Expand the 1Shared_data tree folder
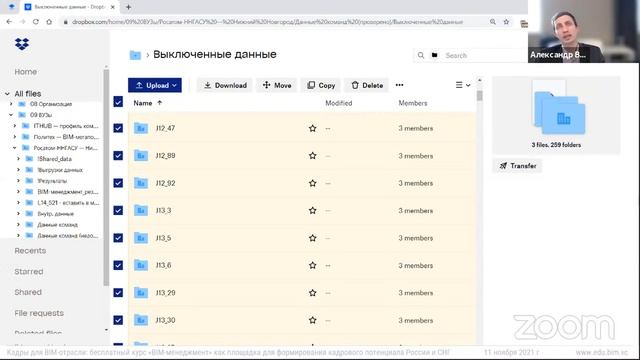 point(18,159)
